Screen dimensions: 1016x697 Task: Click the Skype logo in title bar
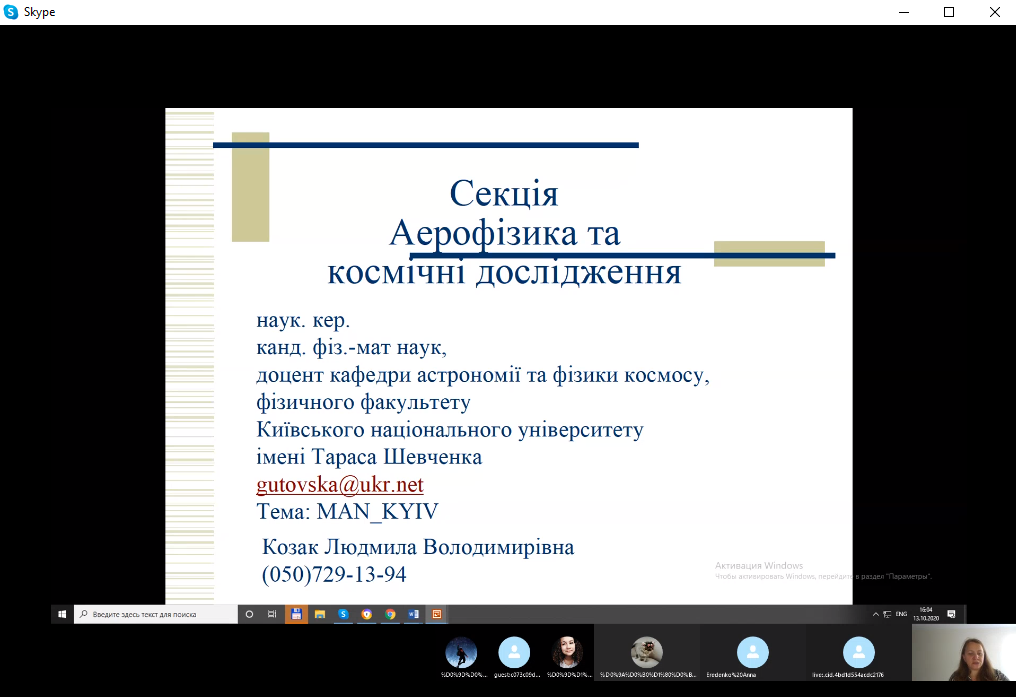[10, 12]
